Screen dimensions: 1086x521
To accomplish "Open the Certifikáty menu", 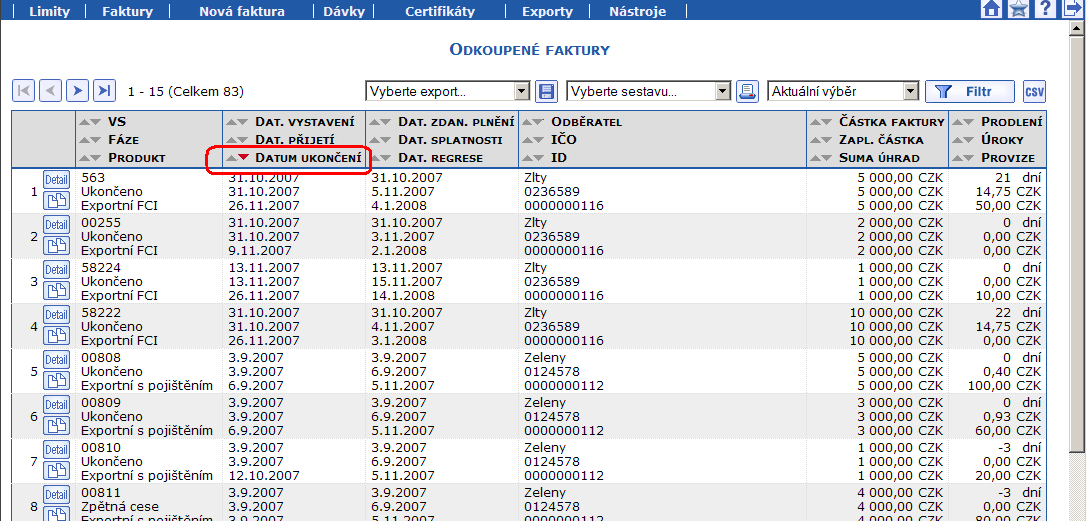I will (x=440, y=12).
